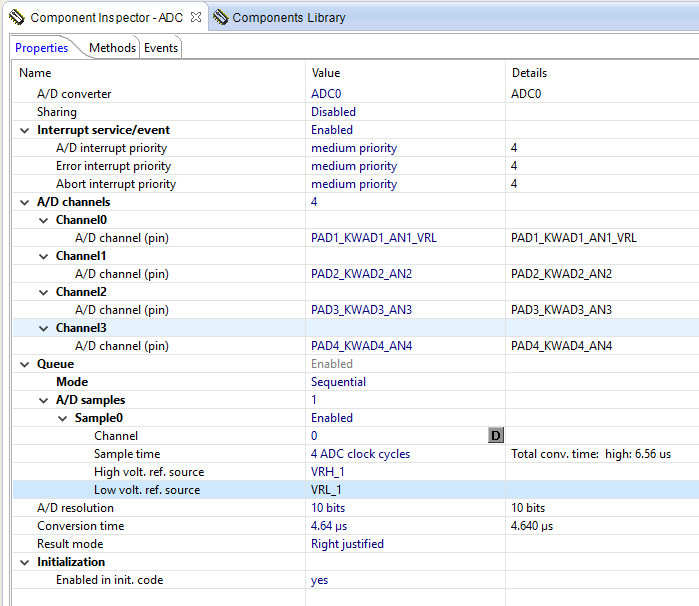Select Component Inspector - ADC tab
The image size is (699, 606).
(106, 17)
